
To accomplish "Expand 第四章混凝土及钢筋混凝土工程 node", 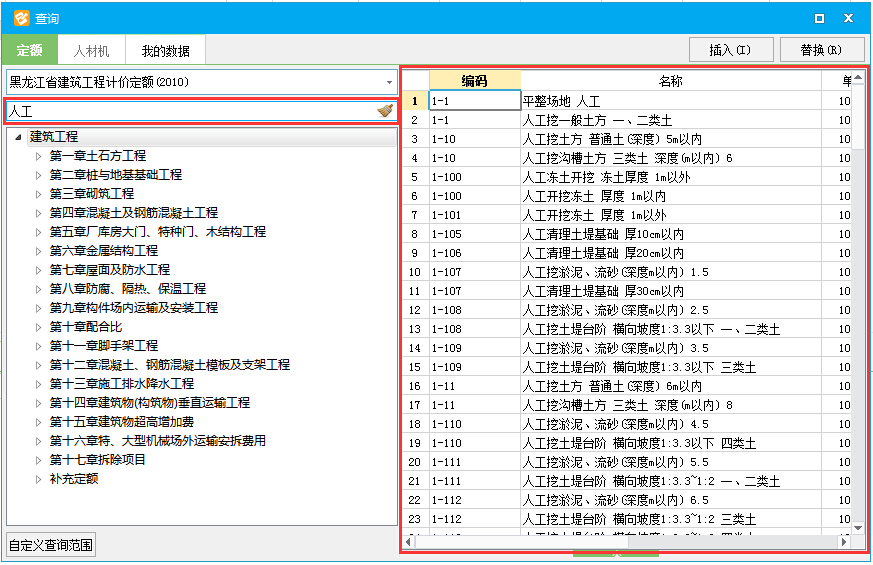I will (x=39, y=213).
